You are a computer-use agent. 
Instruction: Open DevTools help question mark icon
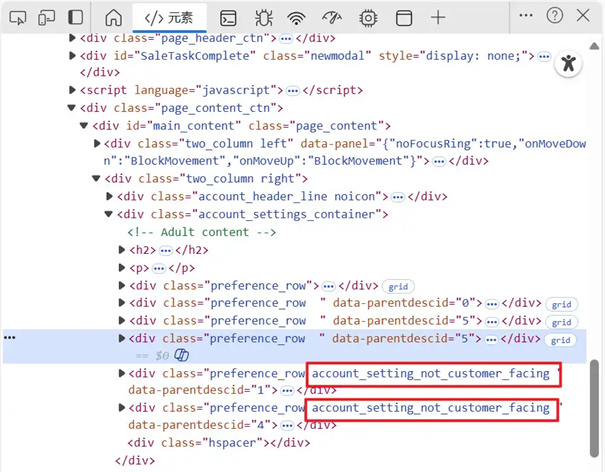(554, 15)
